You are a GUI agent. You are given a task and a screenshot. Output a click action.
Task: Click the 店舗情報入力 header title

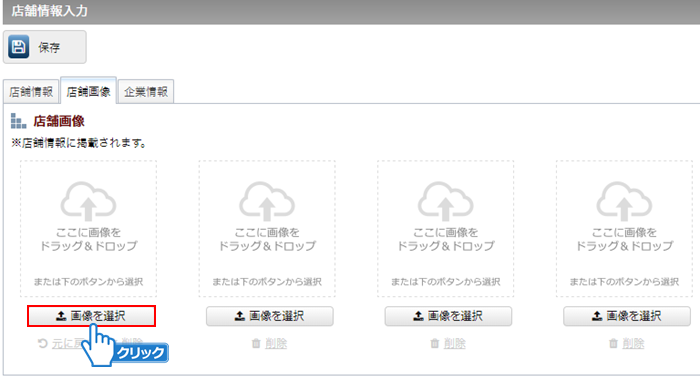[50, 11]
